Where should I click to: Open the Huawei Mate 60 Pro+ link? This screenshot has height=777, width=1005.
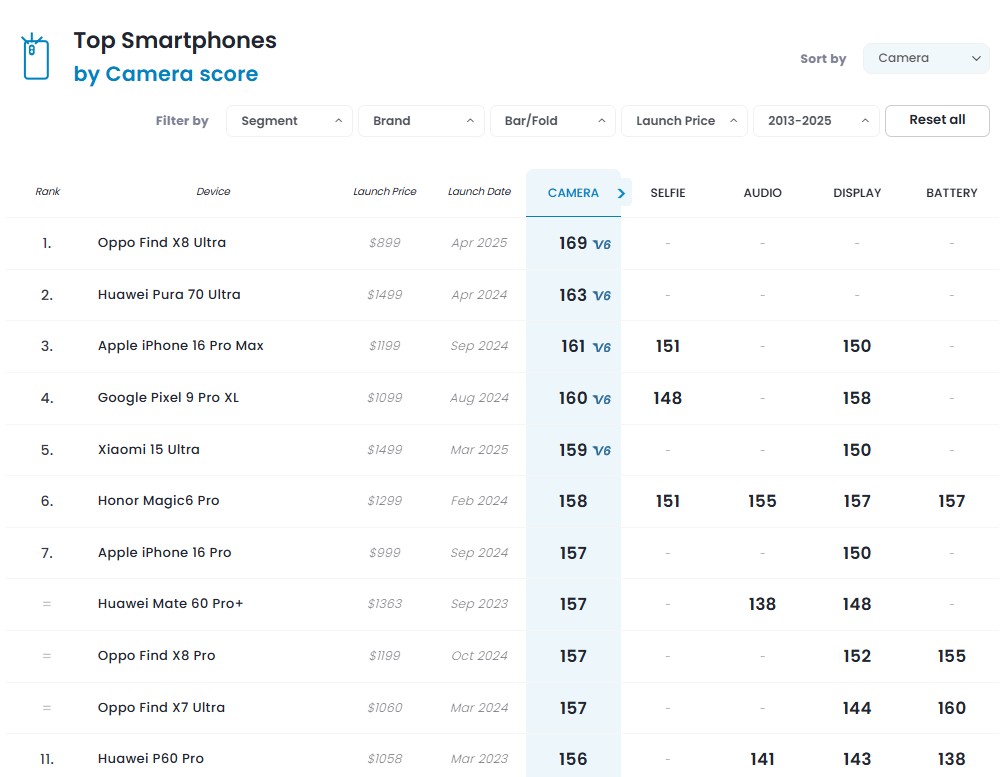pos(170,604)
